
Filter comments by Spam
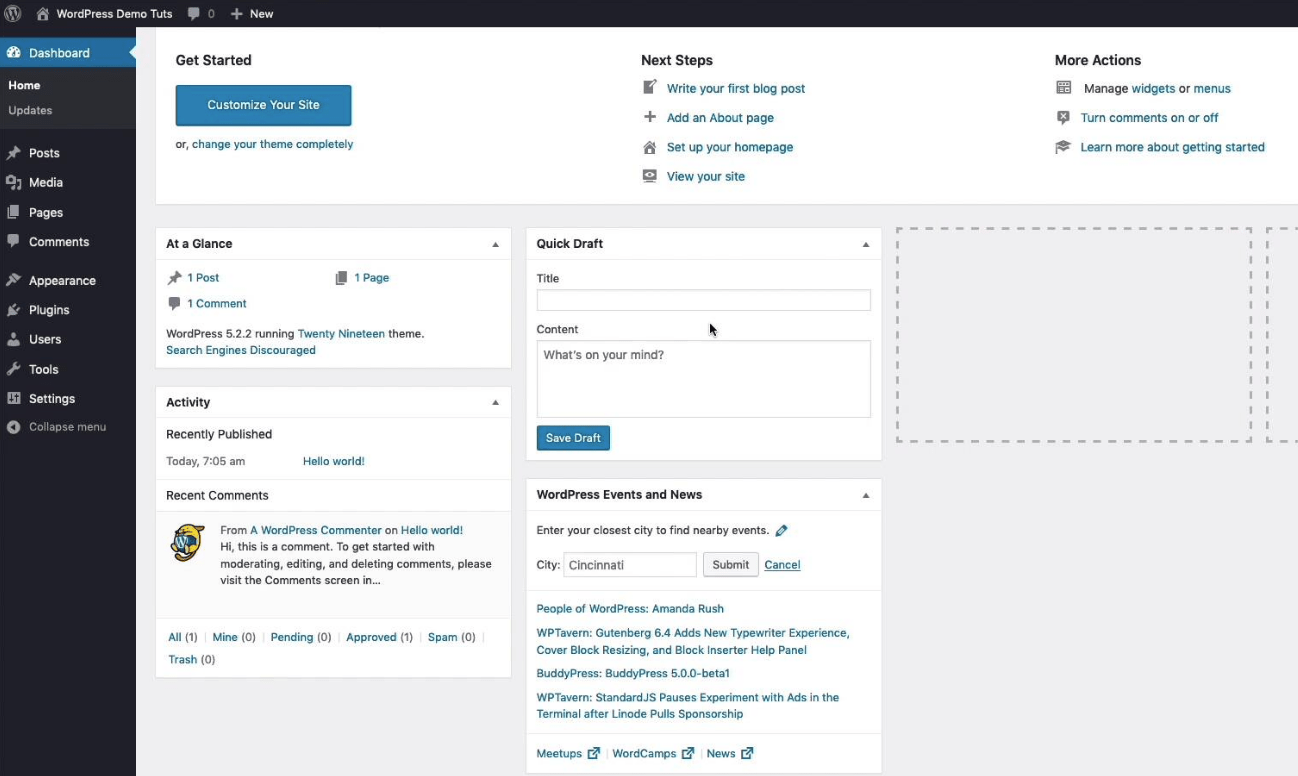[x=442, y=637]
